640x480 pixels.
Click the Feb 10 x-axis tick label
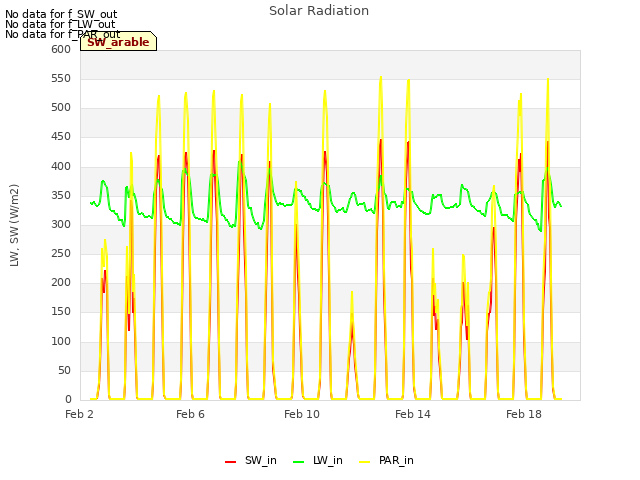[x=302, y=414]
